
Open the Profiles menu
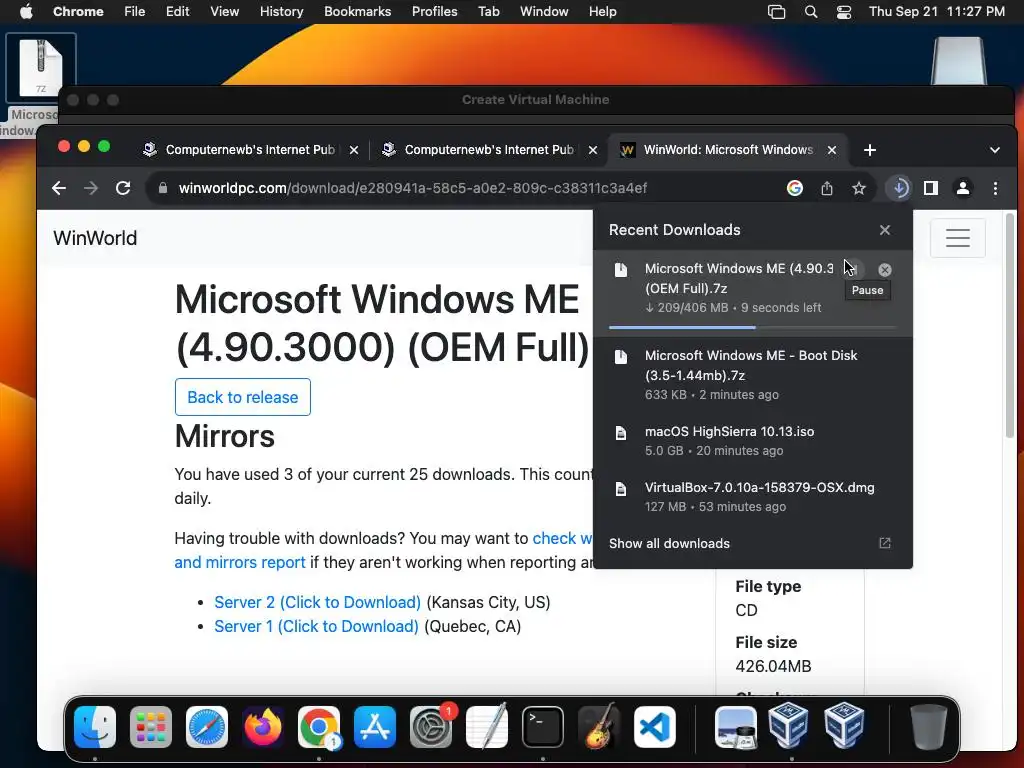[x=434, y=12]
